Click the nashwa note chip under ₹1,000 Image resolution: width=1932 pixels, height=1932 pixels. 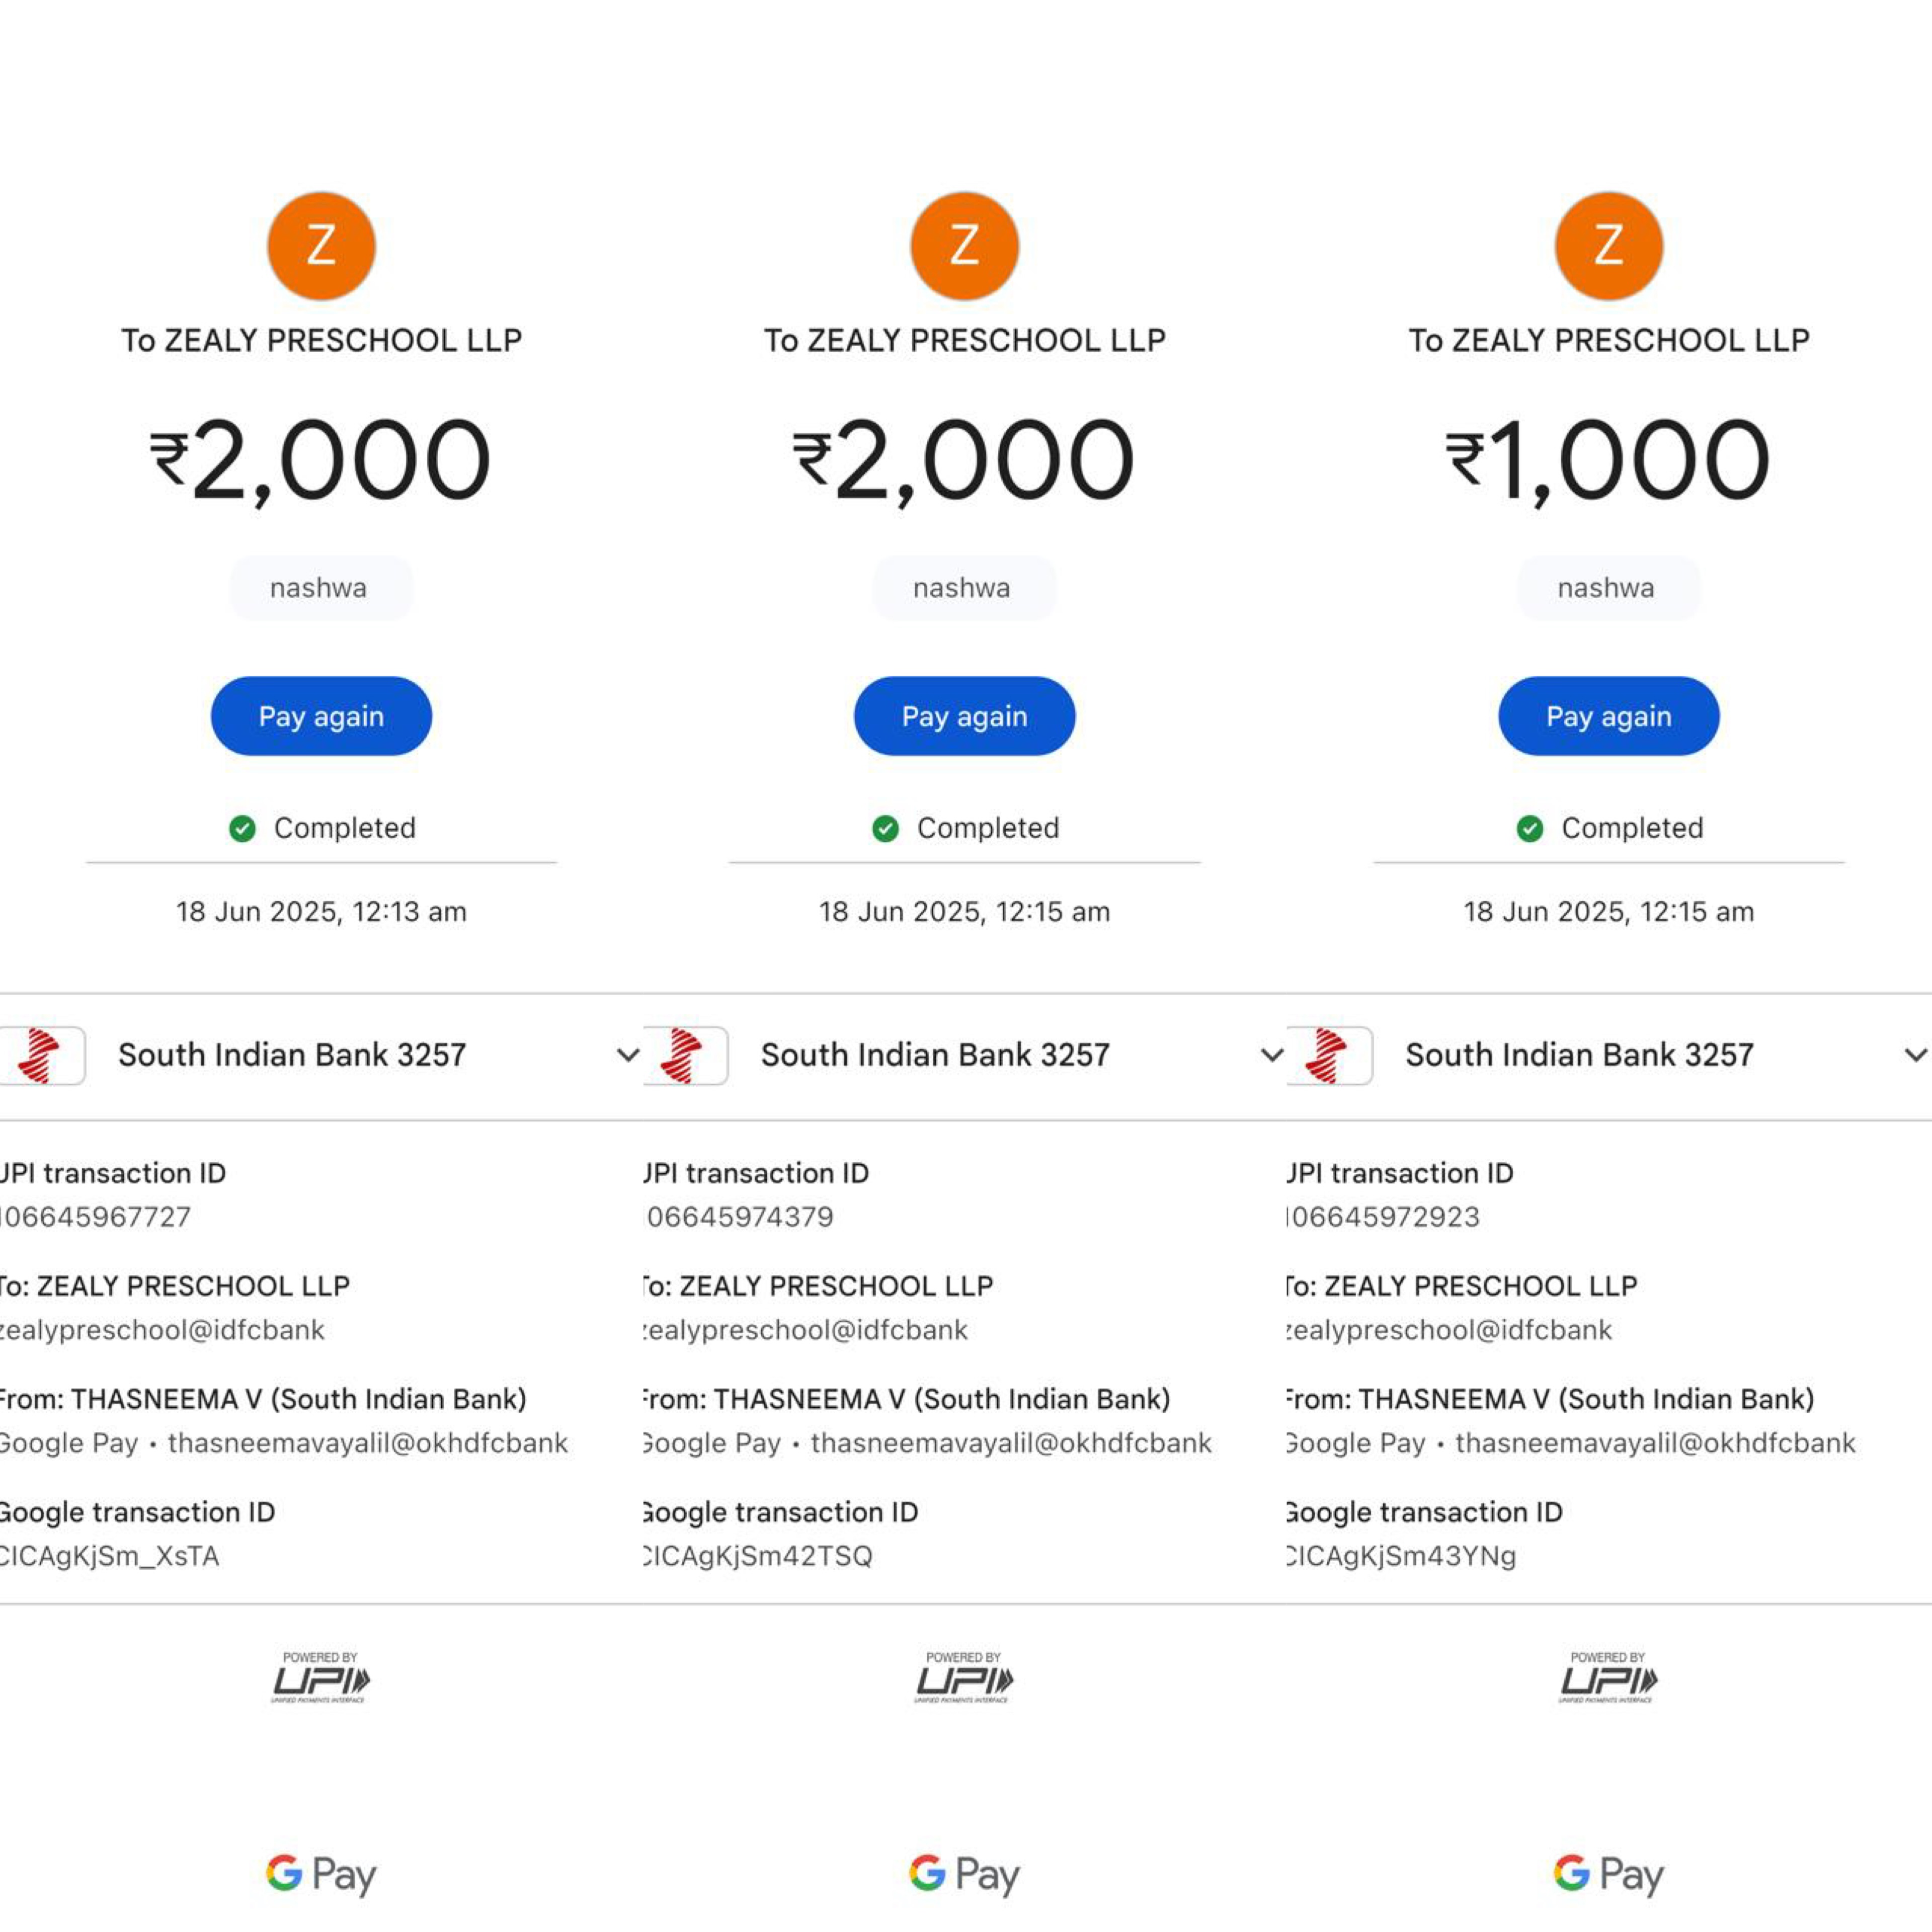[1607, 588]
